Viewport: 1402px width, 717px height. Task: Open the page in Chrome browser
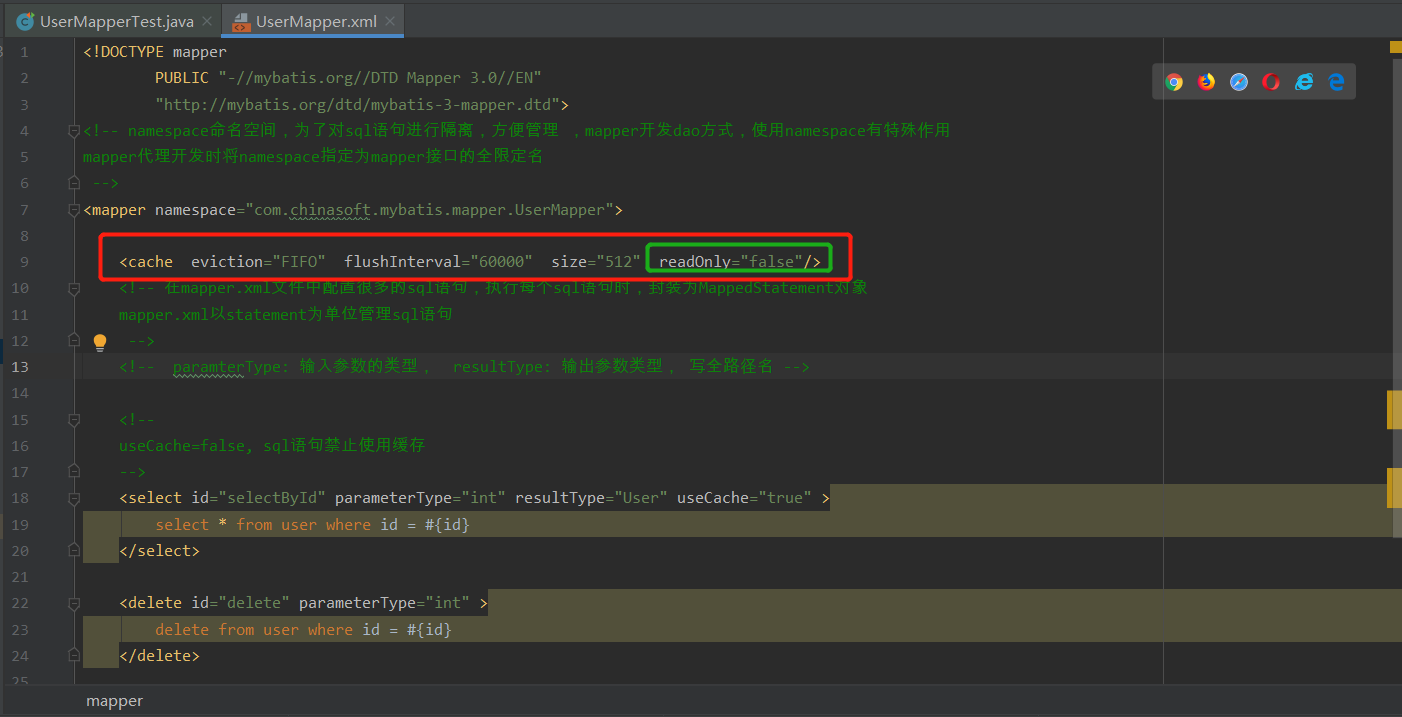(x=1173, y=82)
